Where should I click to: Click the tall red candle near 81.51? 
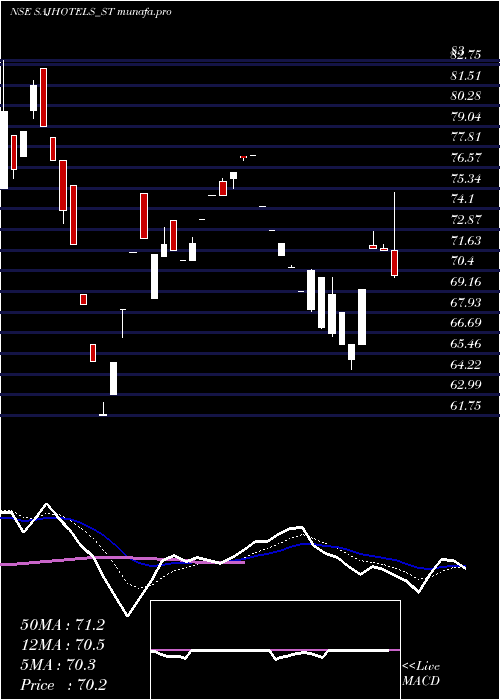(43, 97)
